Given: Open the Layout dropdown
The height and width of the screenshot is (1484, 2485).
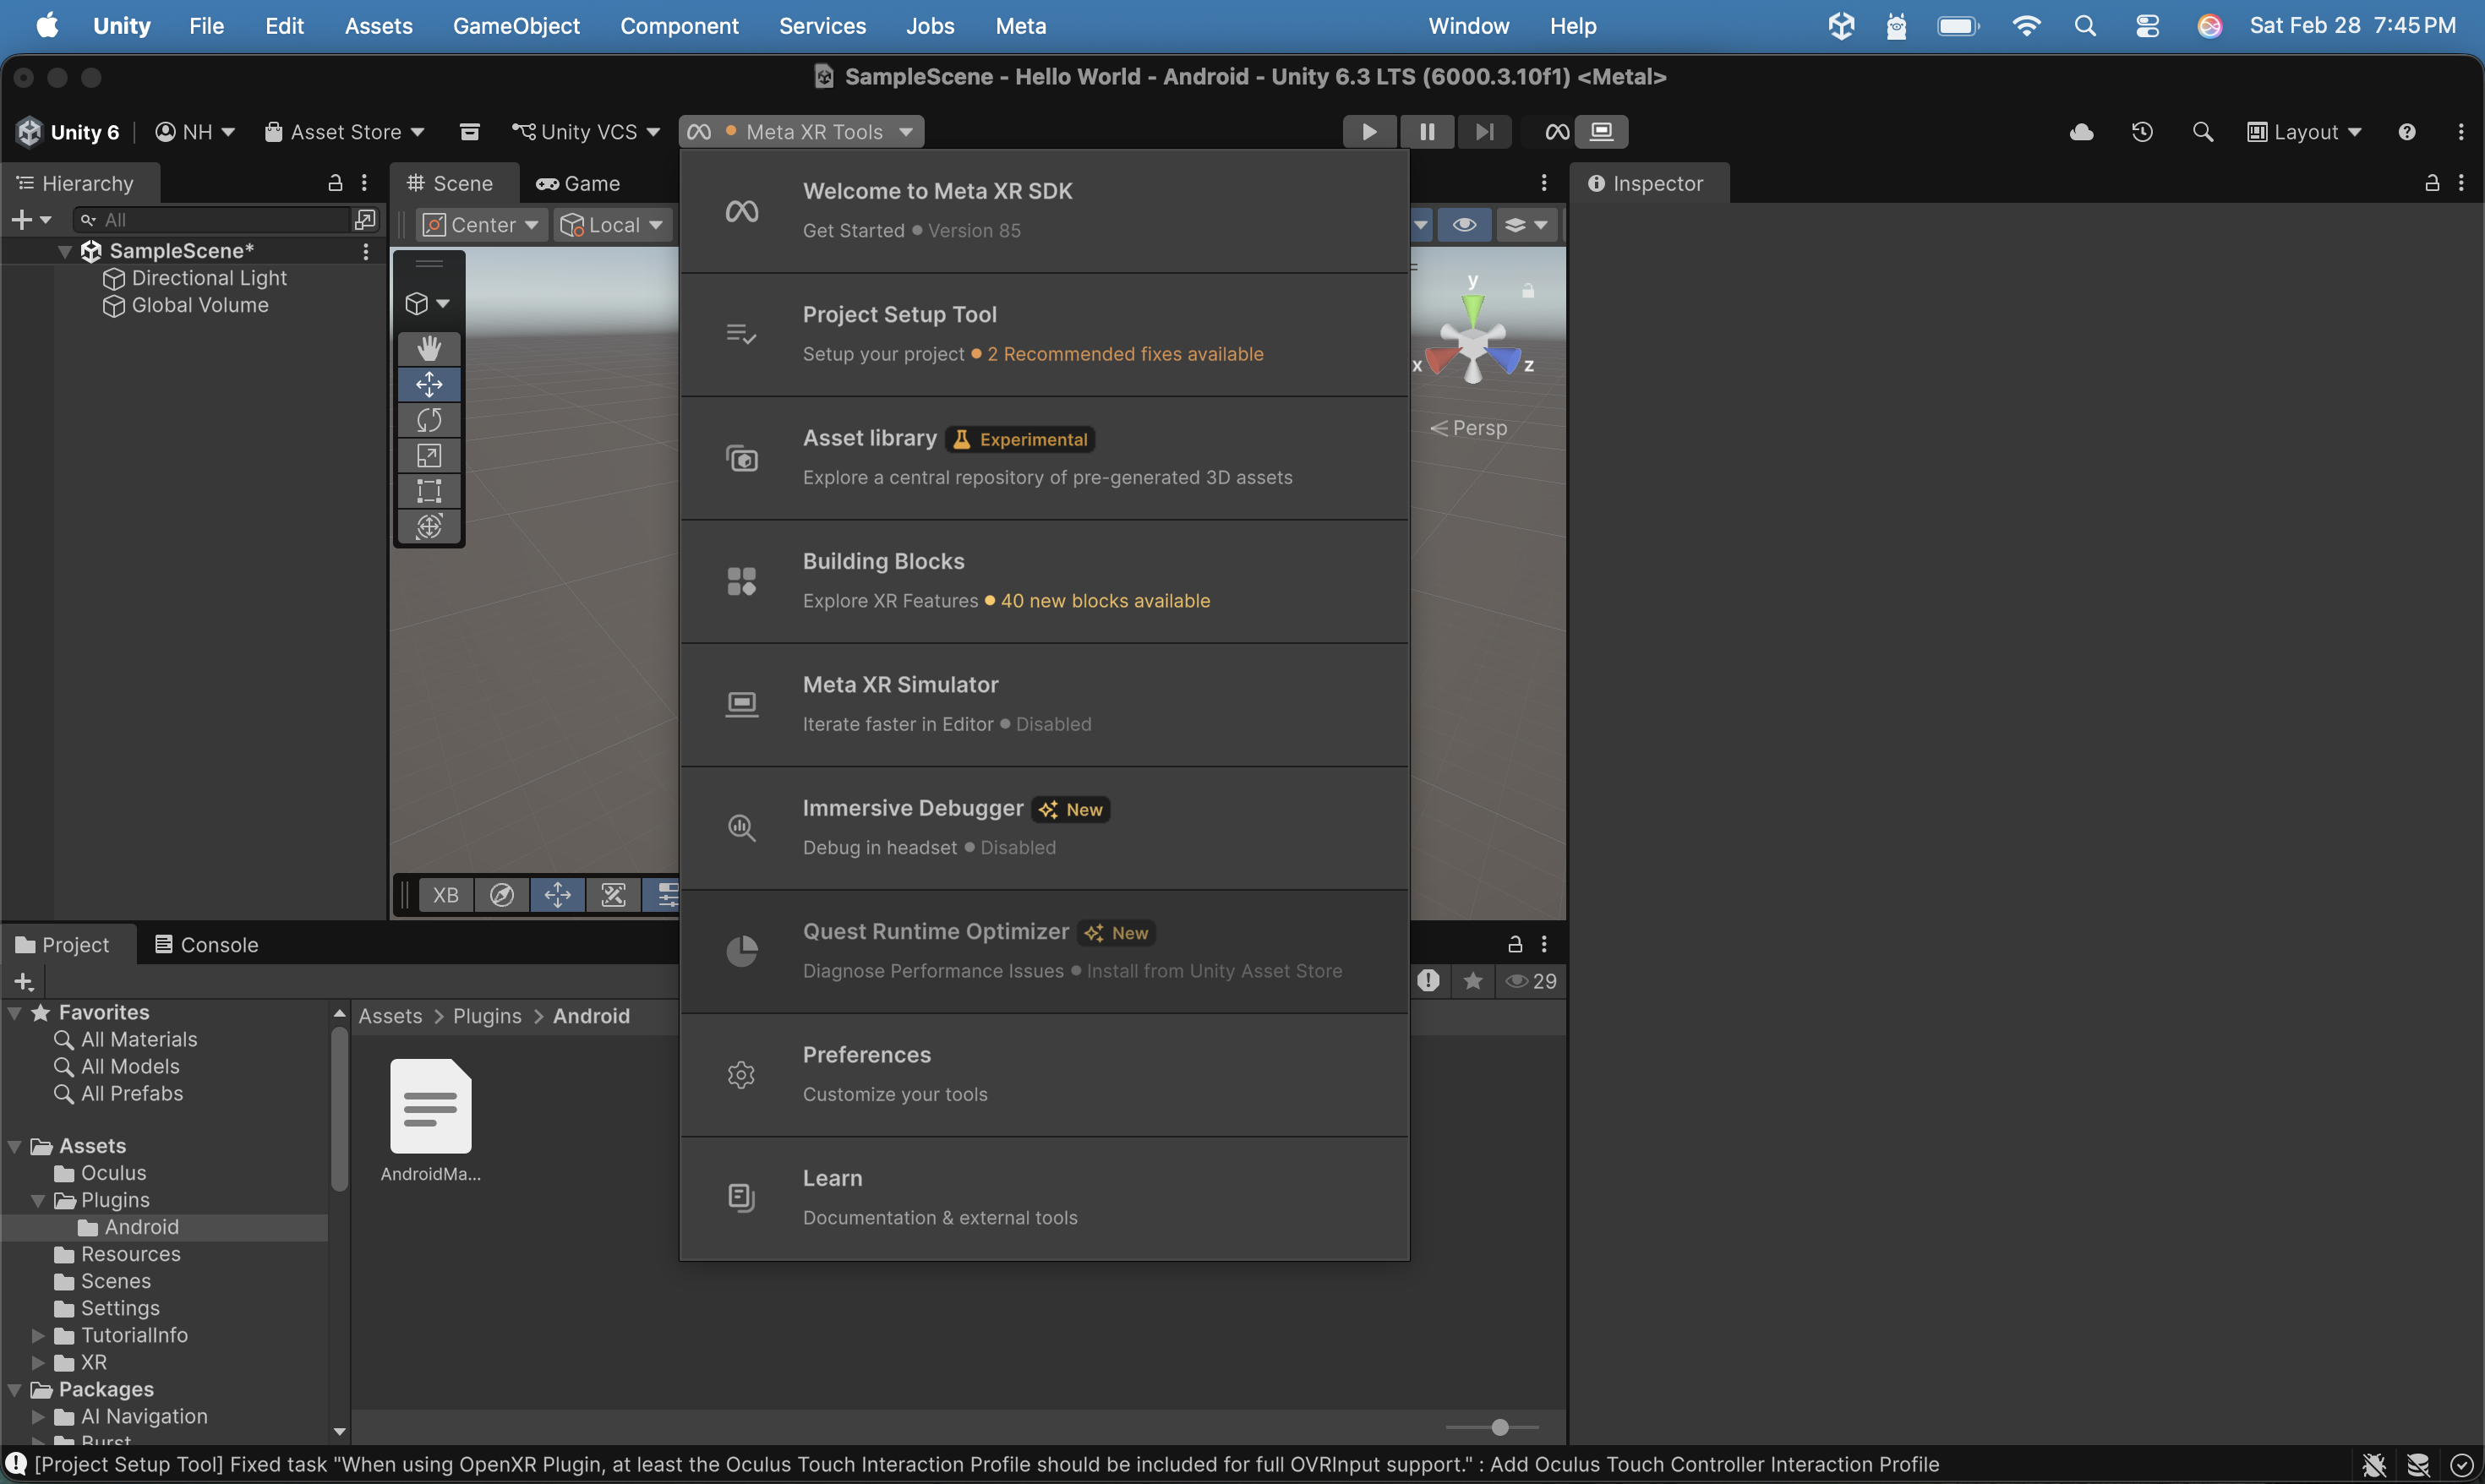Looking at the screenshot, I should pyautogui.click(x=2302, y=131).
